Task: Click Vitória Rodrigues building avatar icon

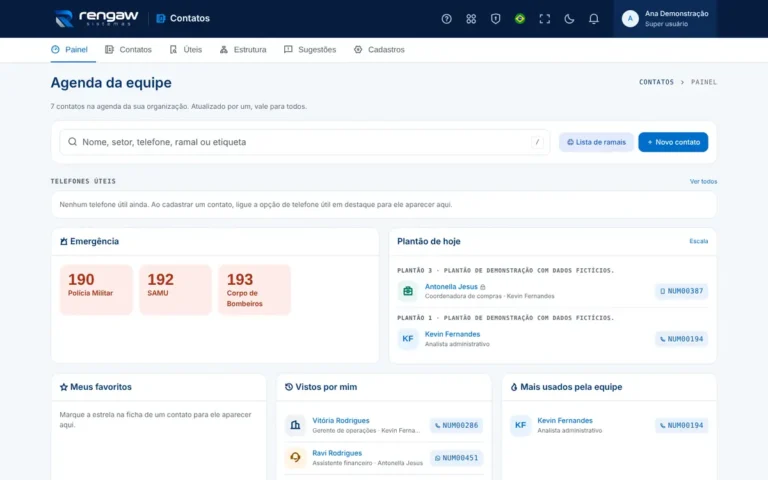Action: pyautogui.click(x=295, y=425)
